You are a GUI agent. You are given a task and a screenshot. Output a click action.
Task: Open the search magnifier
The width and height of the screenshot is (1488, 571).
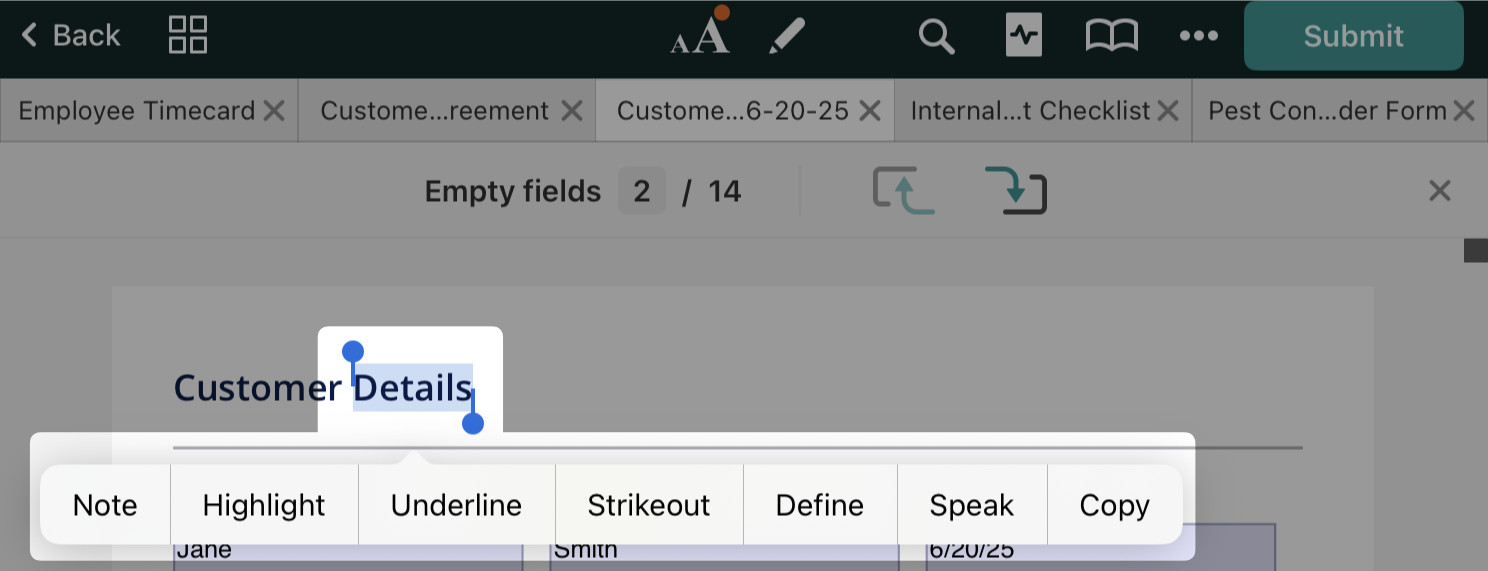pos(936,36)
